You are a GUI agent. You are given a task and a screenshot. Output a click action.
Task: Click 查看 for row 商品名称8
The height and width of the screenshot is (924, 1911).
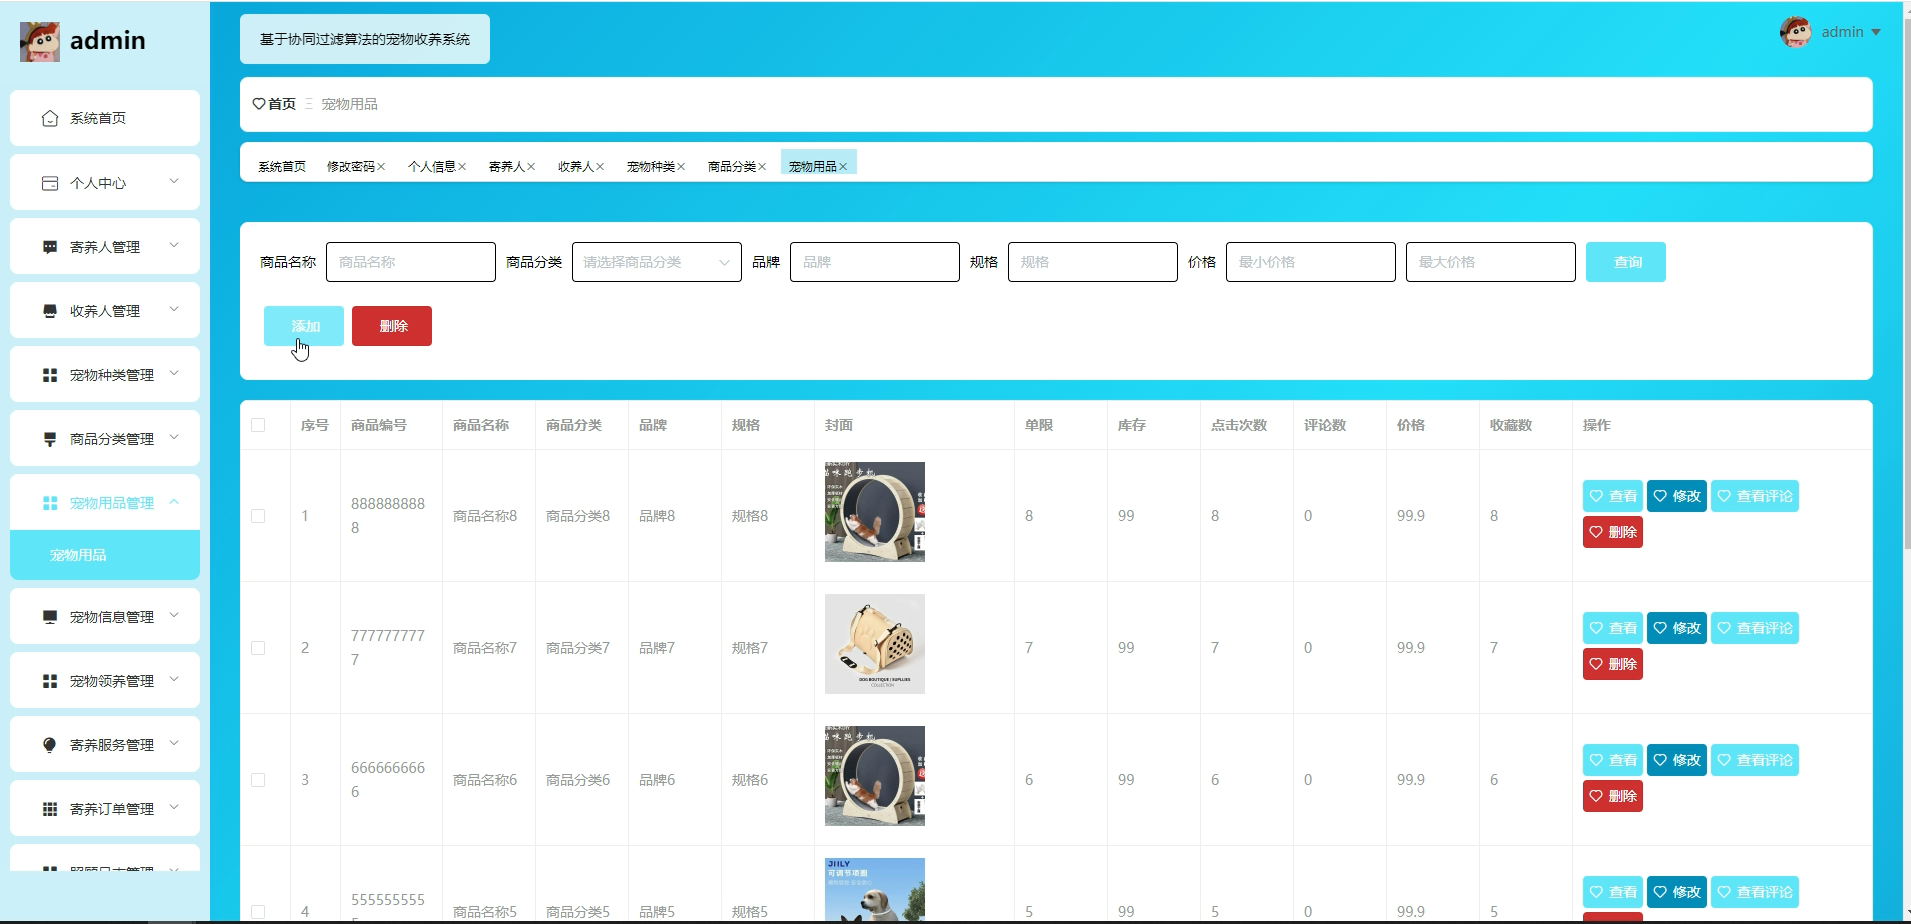1613,496
